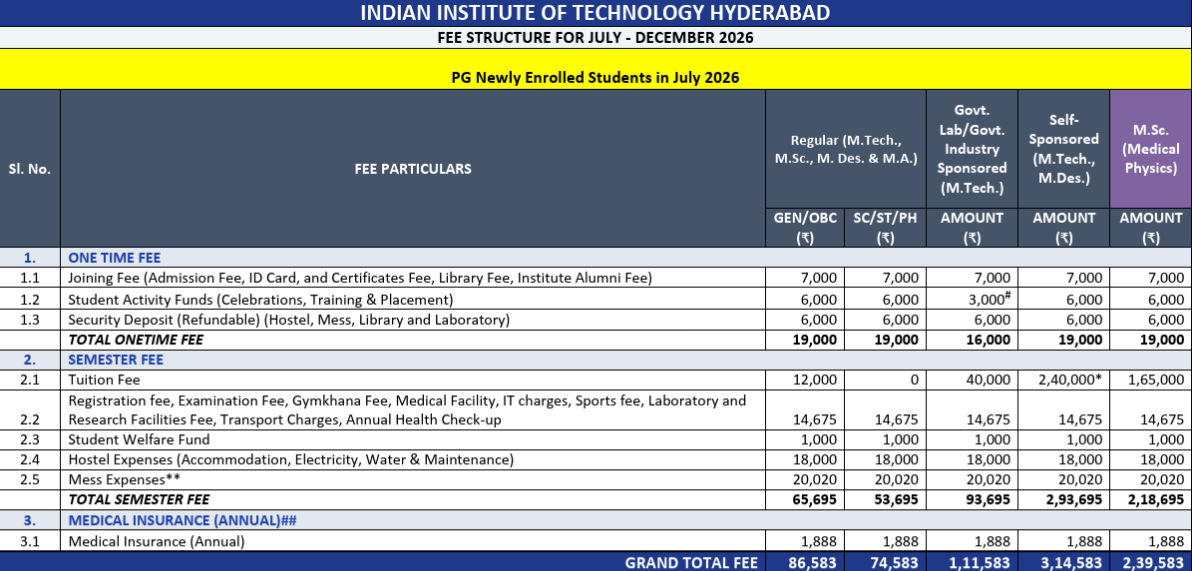Select the 'GRAND TOTAL FEE' label
Viewport: 1192px width, 571px height.
coord(691,563)
